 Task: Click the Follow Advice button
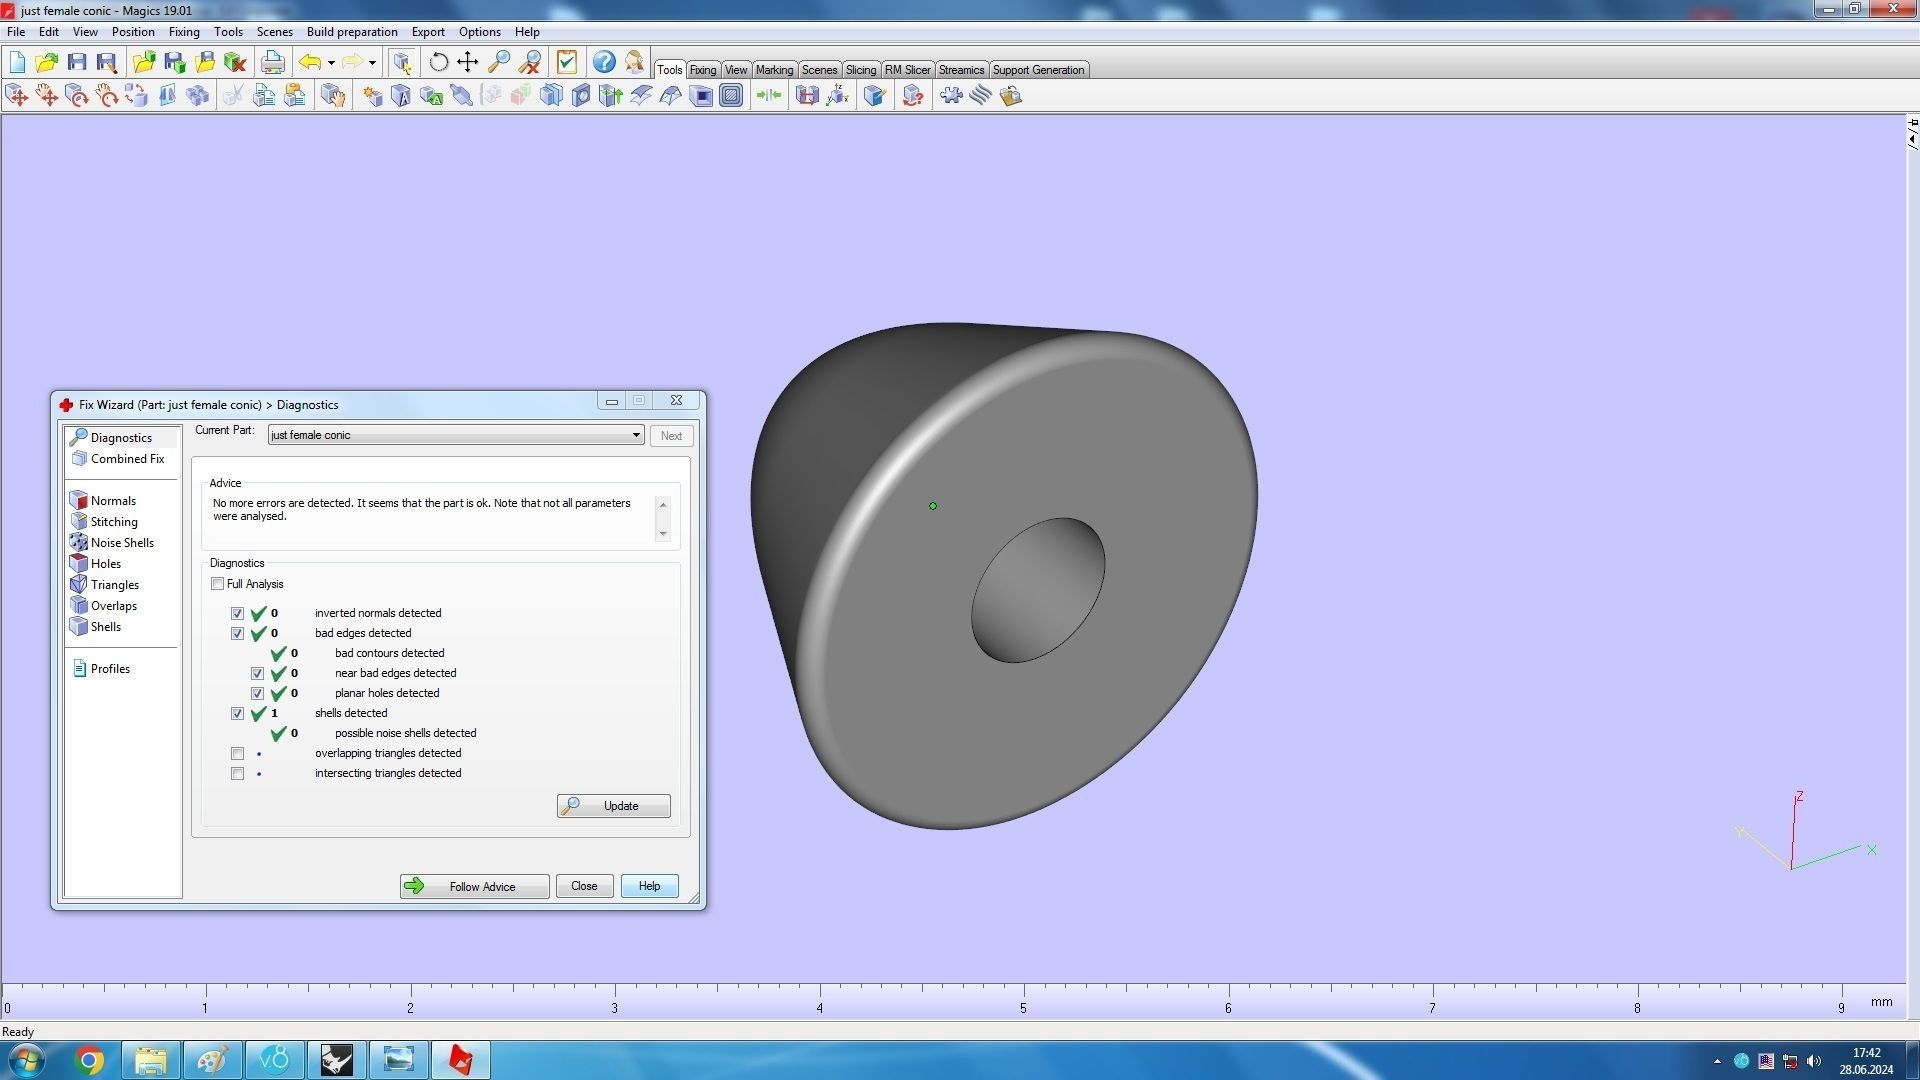click(474, 887)
